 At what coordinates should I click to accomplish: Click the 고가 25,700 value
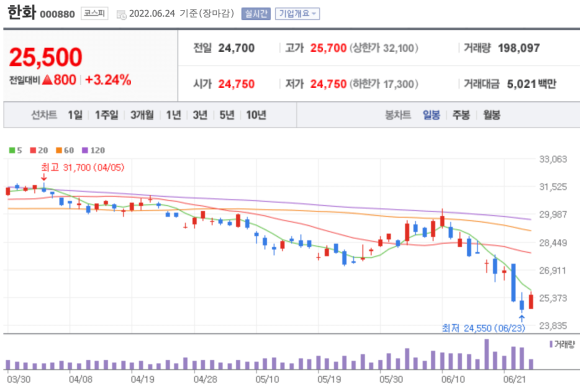[328, 48]
